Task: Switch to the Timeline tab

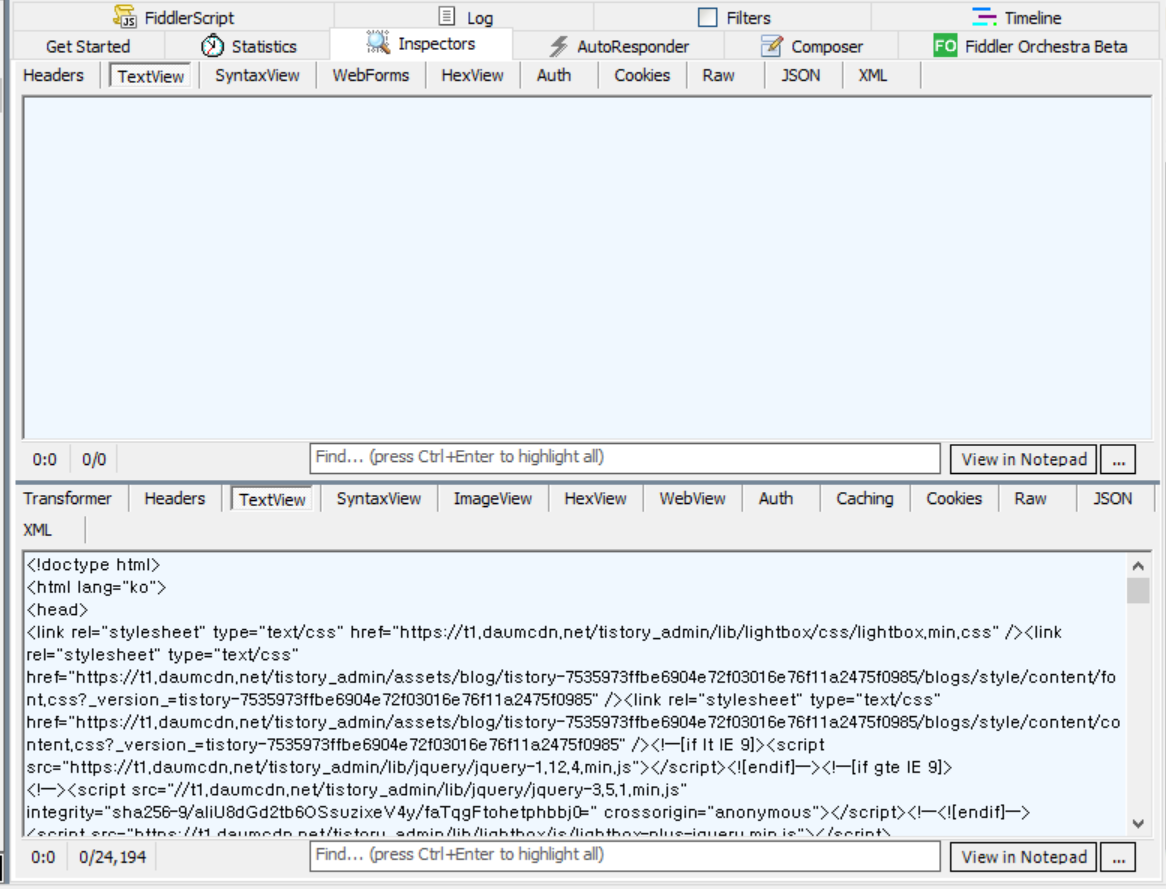Action: (x=1016, y=17)
